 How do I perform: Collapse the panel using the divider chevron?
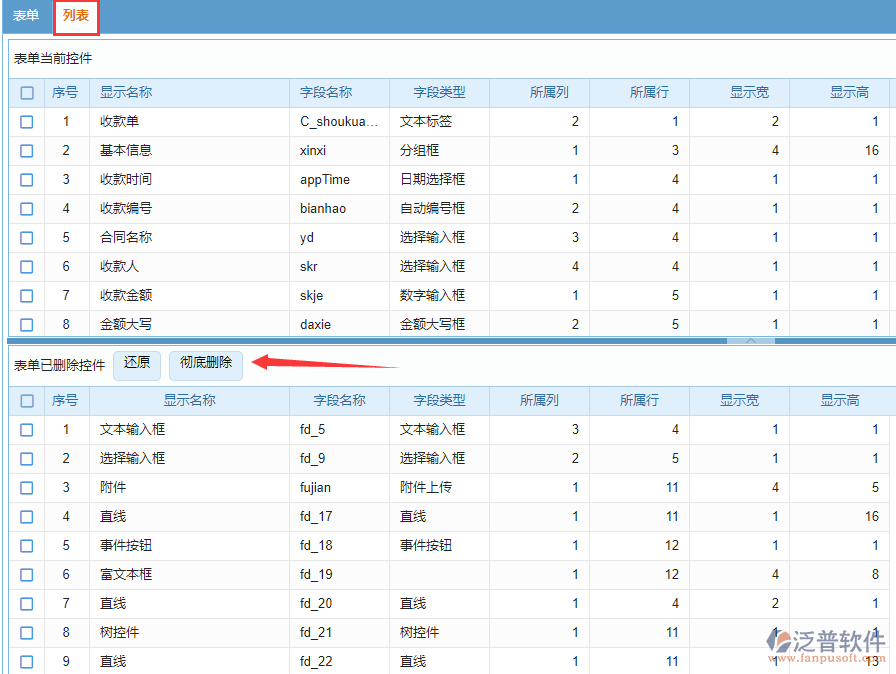click(751, 341)
